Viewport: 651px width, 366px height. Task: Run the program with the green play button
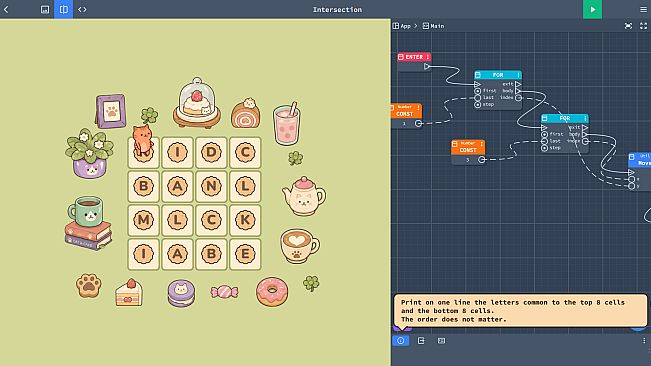pyautogui.click(x=592, y=9)
